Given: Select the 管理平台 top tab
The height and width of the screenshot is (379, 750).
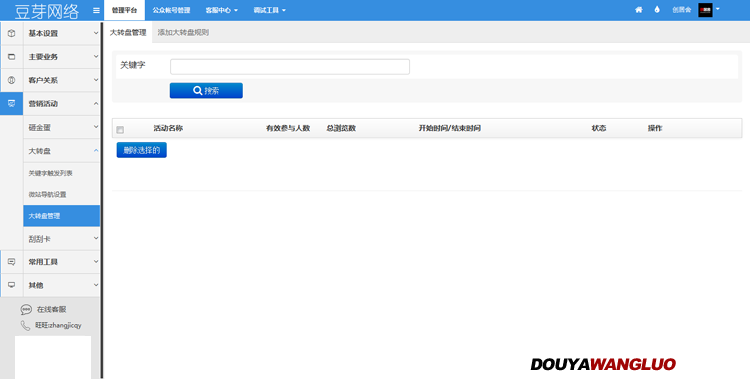Looking at the screenshot, I should [124, 10].
